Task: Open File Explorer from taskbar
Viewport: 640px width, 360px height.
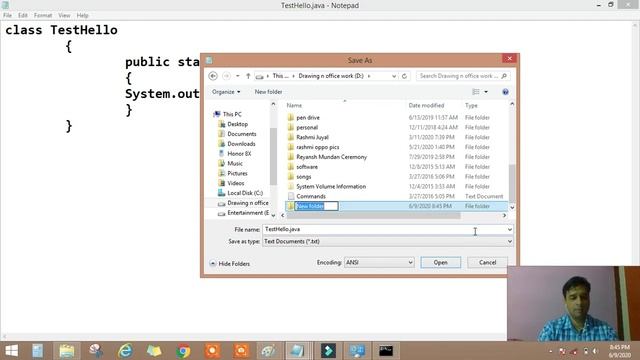Action: (x=67, y=351)
